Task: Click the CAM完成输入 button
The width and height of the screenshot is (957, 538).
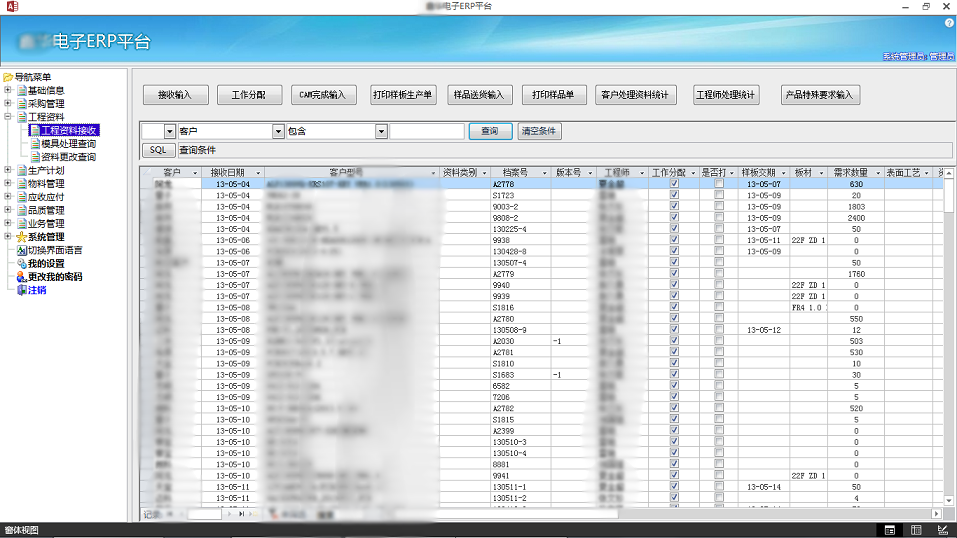Action: click(323, 95)
